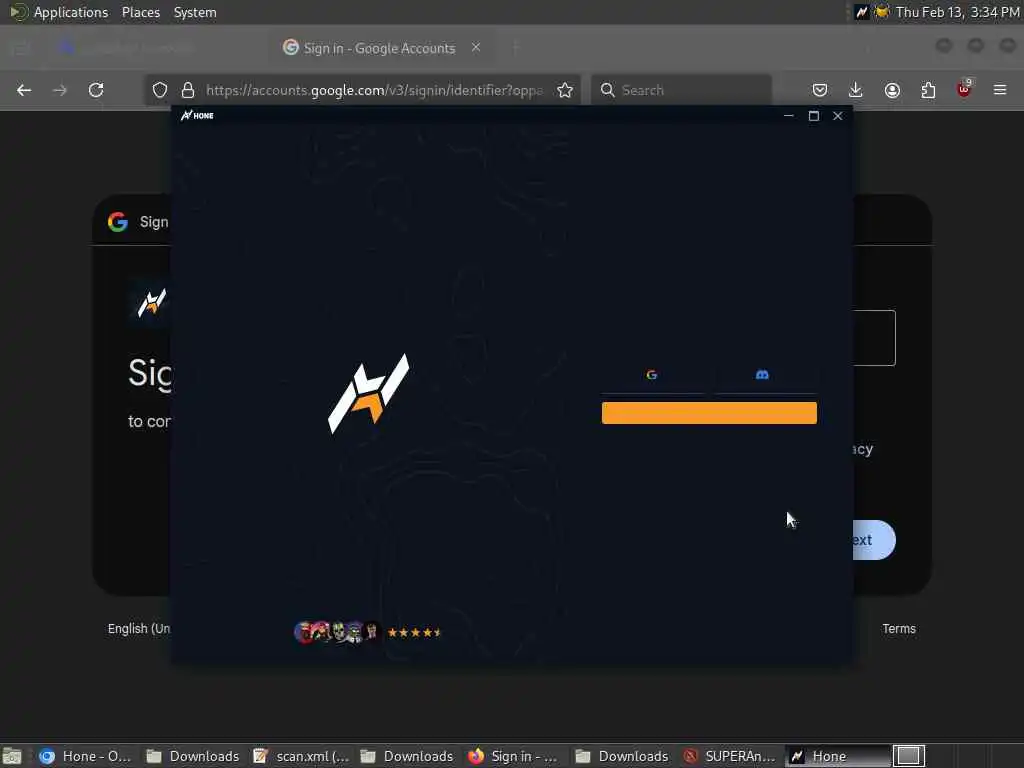Click the email field on Google page
1024x768 pixels.
coord(874,338)
